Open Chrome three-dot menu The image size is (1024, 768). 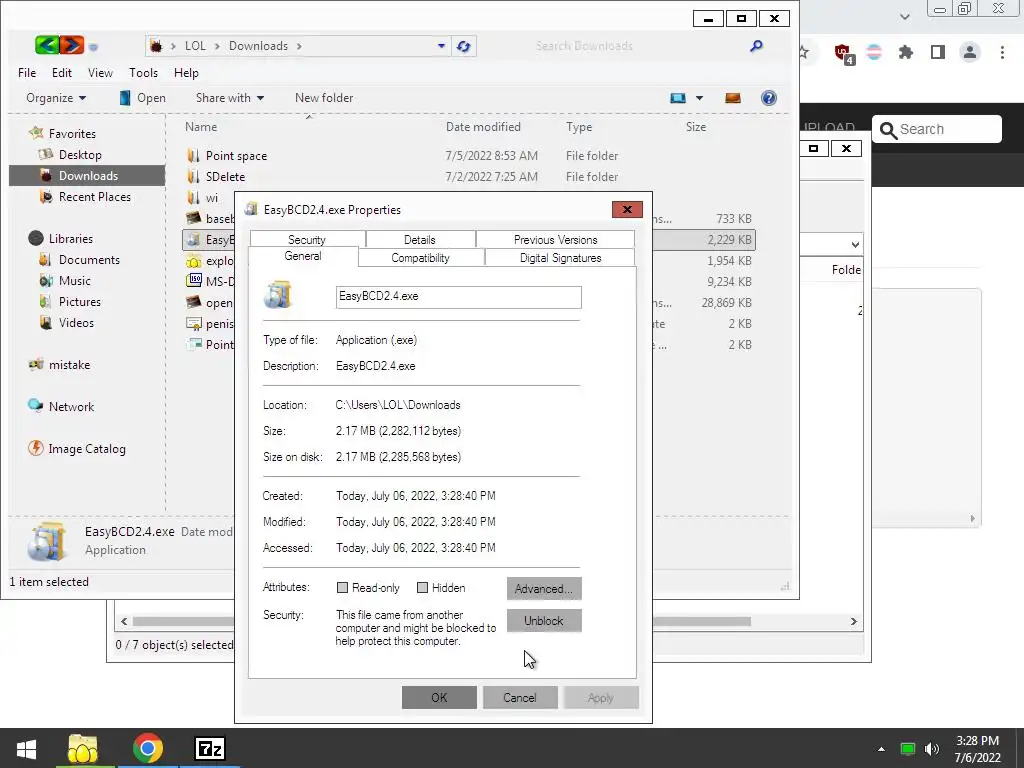[1002, 52]
